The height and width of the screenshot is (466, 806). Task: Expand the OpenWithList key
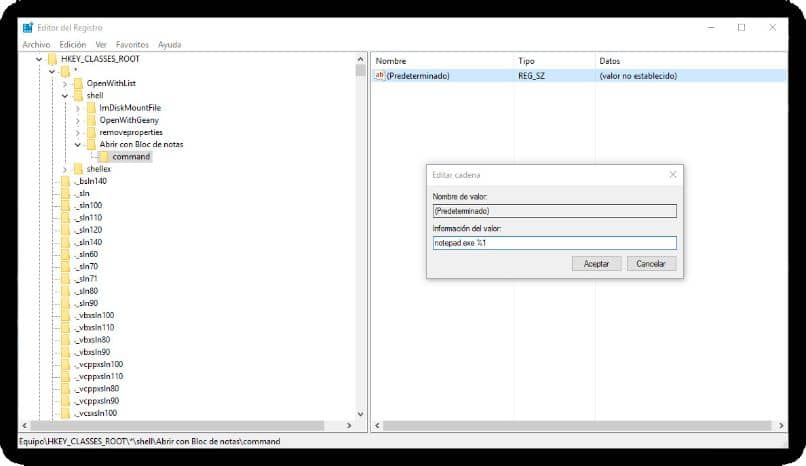(x=65, y=83)
